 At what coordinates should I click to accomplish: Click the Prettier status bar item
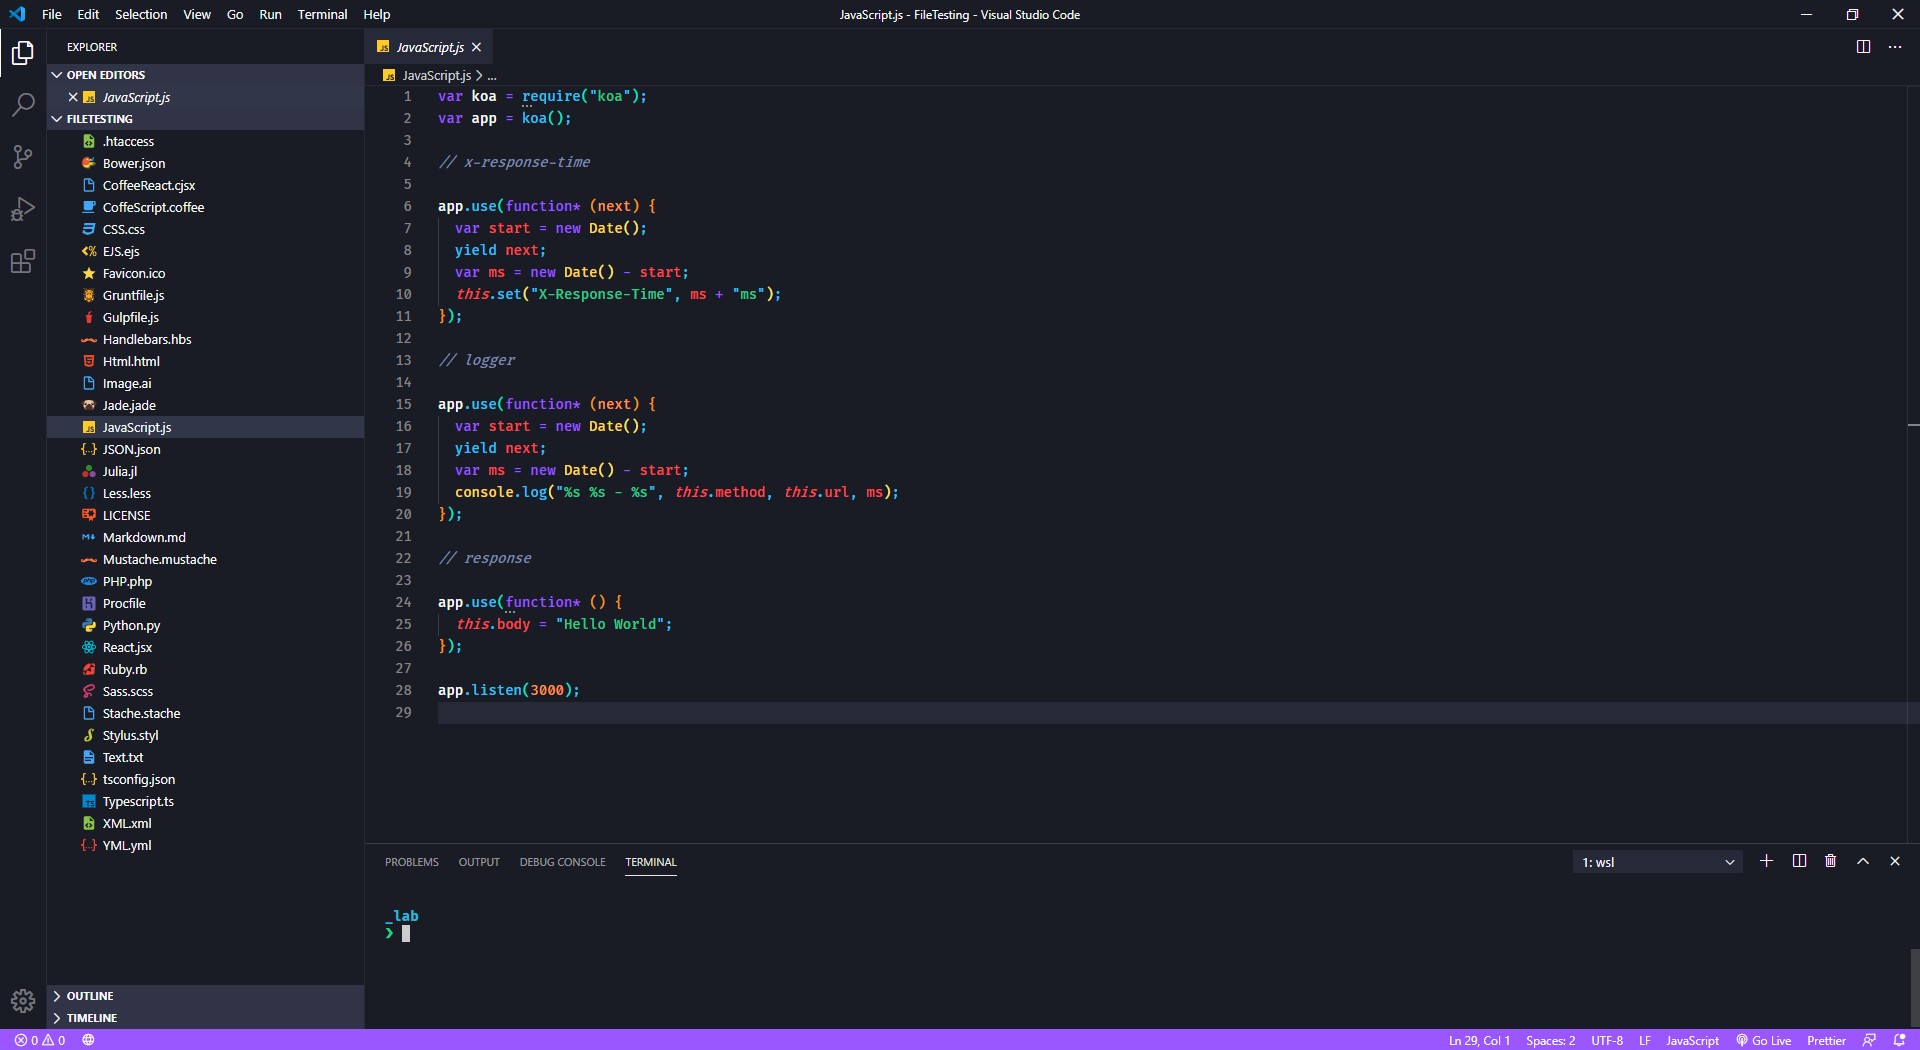[1826, 1040]
